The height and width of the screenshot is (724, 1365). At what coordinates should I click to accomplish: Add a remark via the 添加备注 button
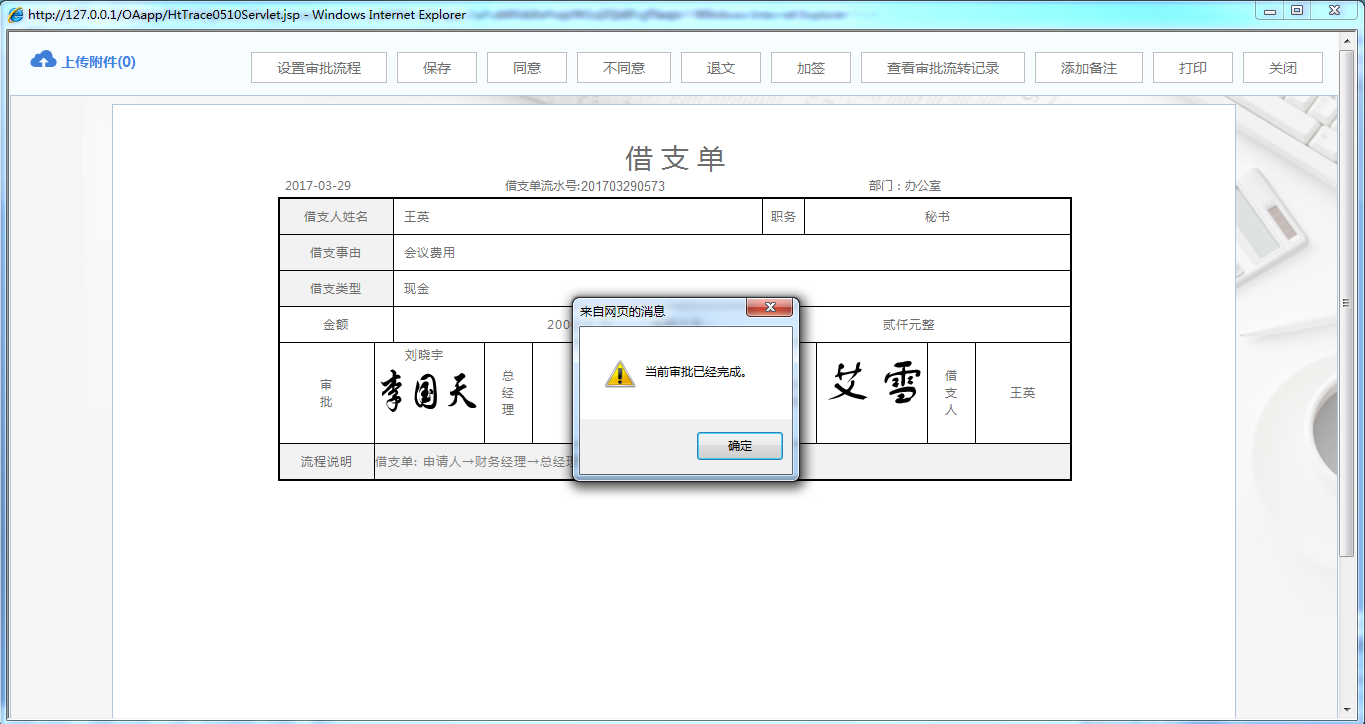point(1088,67)
